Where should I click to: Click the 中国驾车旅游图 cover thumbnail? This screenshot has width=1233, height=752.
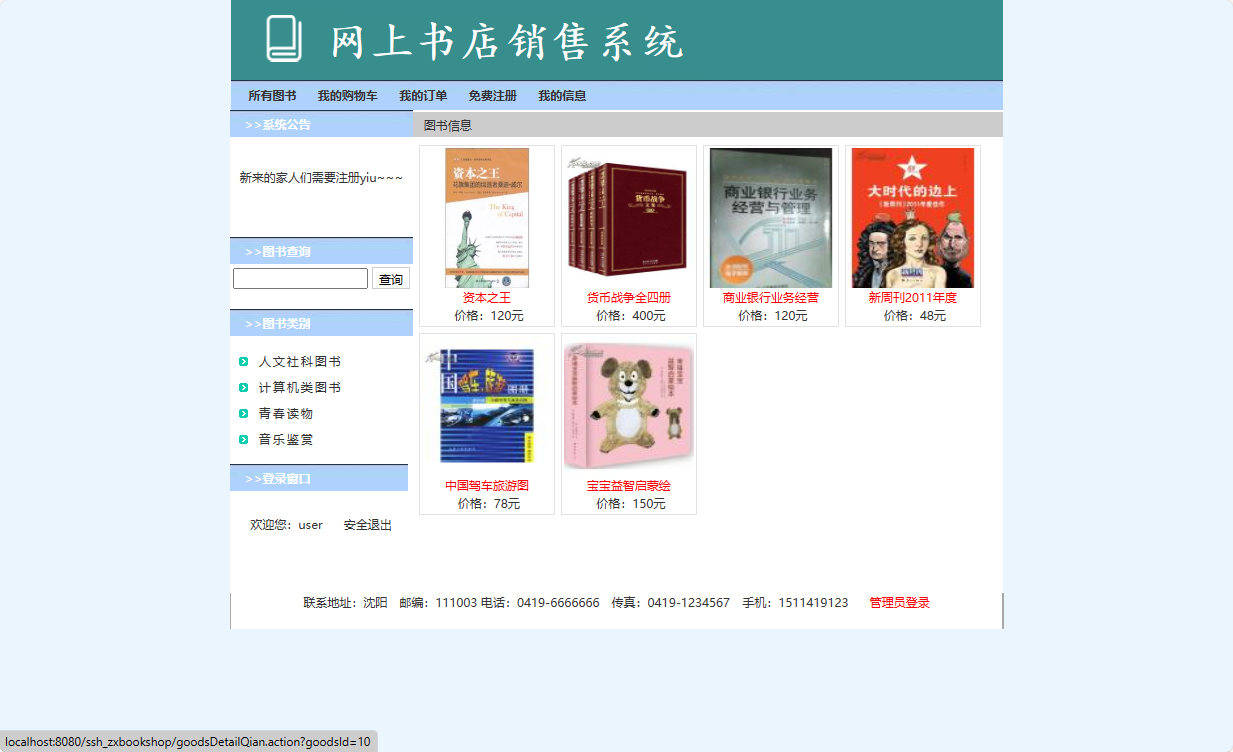pyautogui.click(x=486, y=404)
